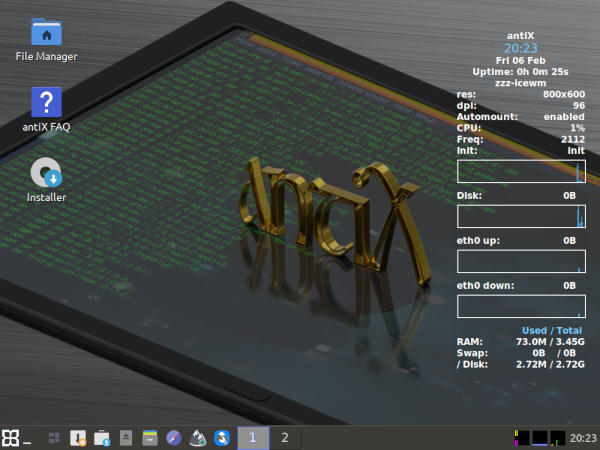Click the show desktop taskbar button

(27, 437)
